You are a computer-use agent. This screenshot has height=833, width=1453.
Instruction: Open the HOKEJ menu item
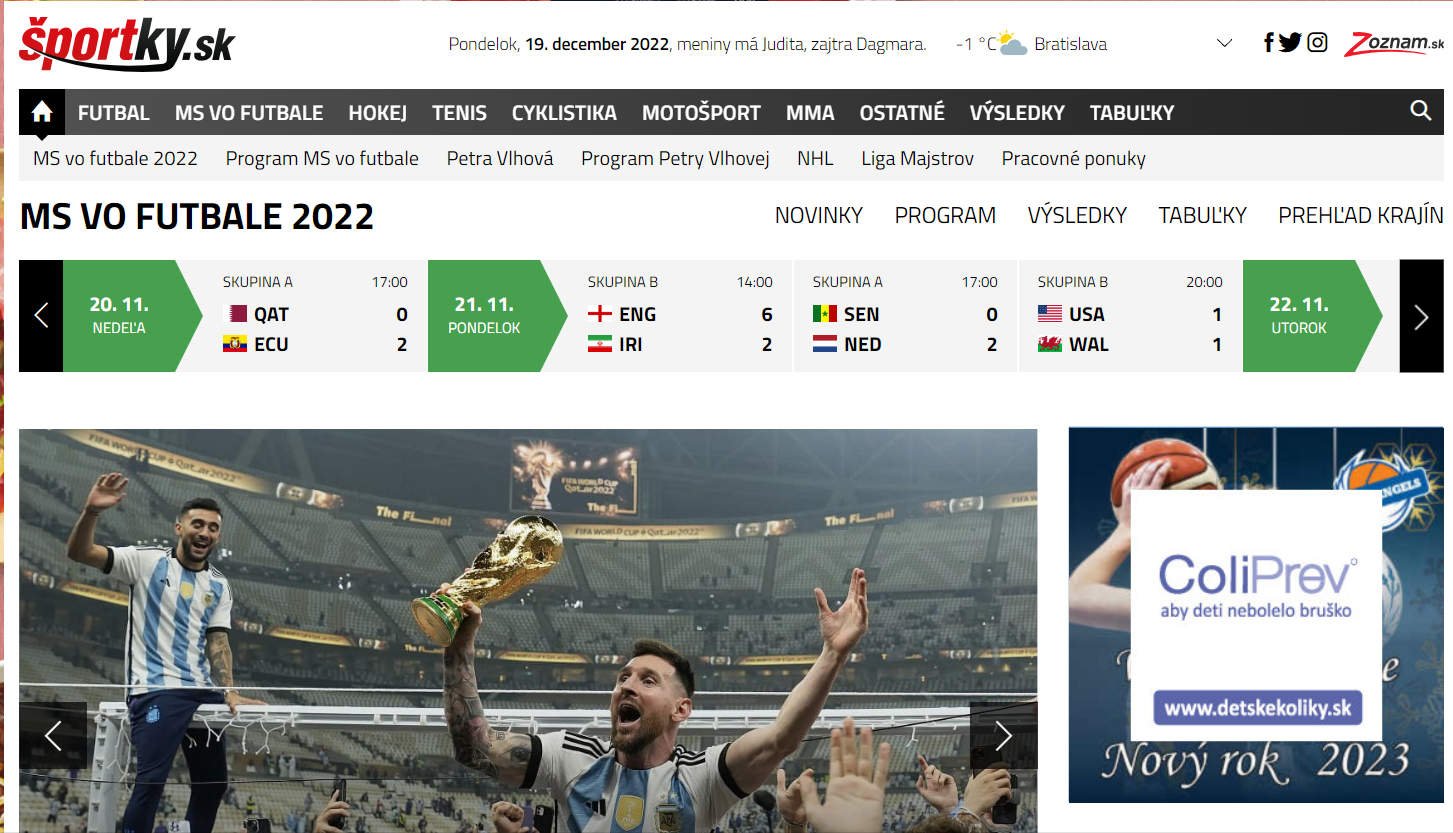tap(377, 113)
